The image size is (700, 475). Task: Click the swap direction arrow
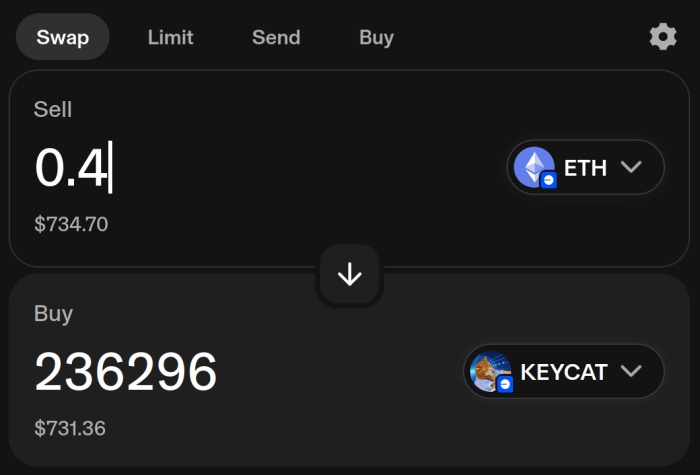pos(349,275)
